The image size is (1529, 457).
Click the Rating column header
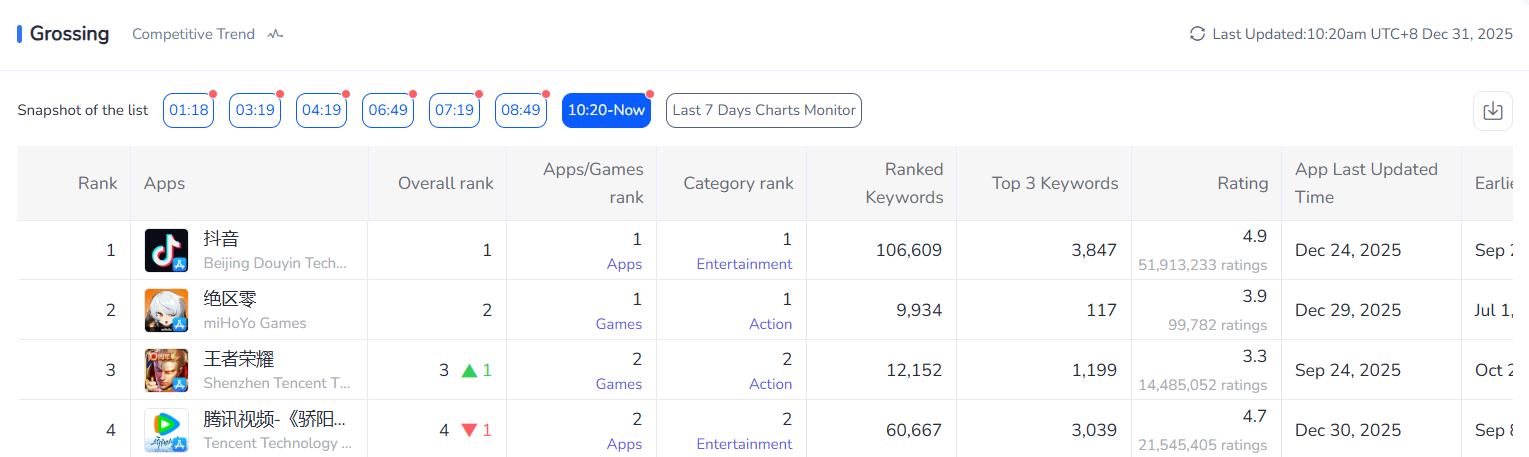pyautogui.click(x=1243, y=183)
